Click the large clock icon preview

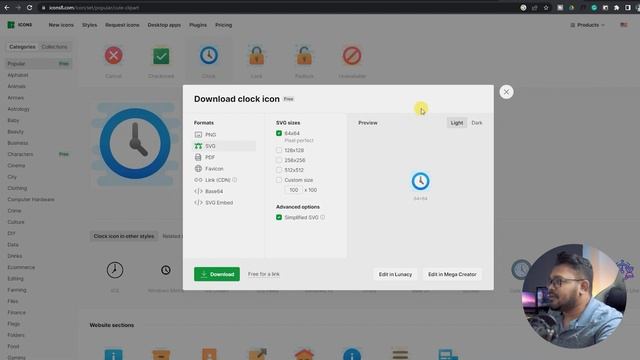[x=135, y=143]
